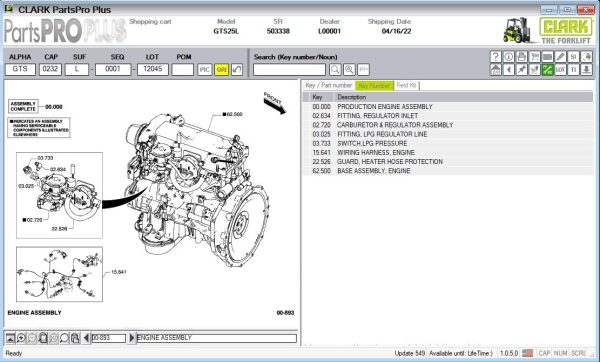
Task: Click the SUF field showing L
Action: pos(77,69)
